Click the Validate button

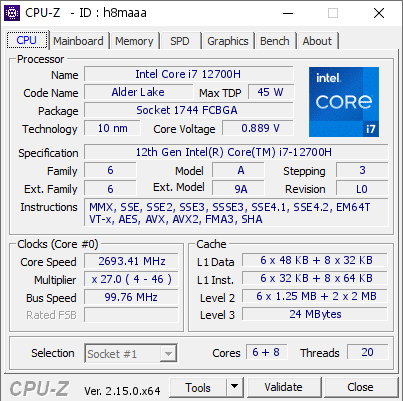click(x=284, y=387)
